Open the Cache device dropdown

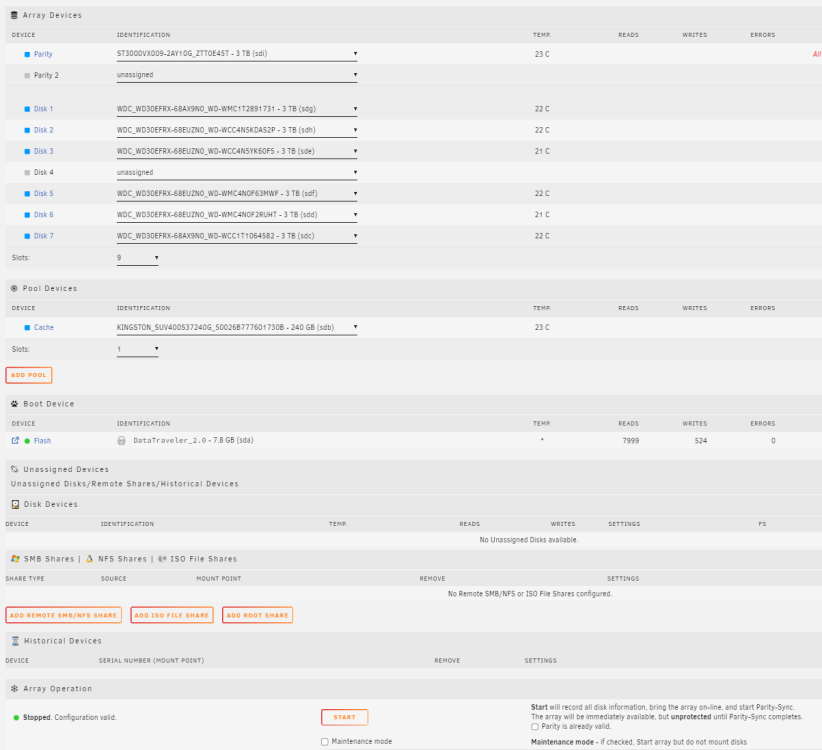pos(237,328)
